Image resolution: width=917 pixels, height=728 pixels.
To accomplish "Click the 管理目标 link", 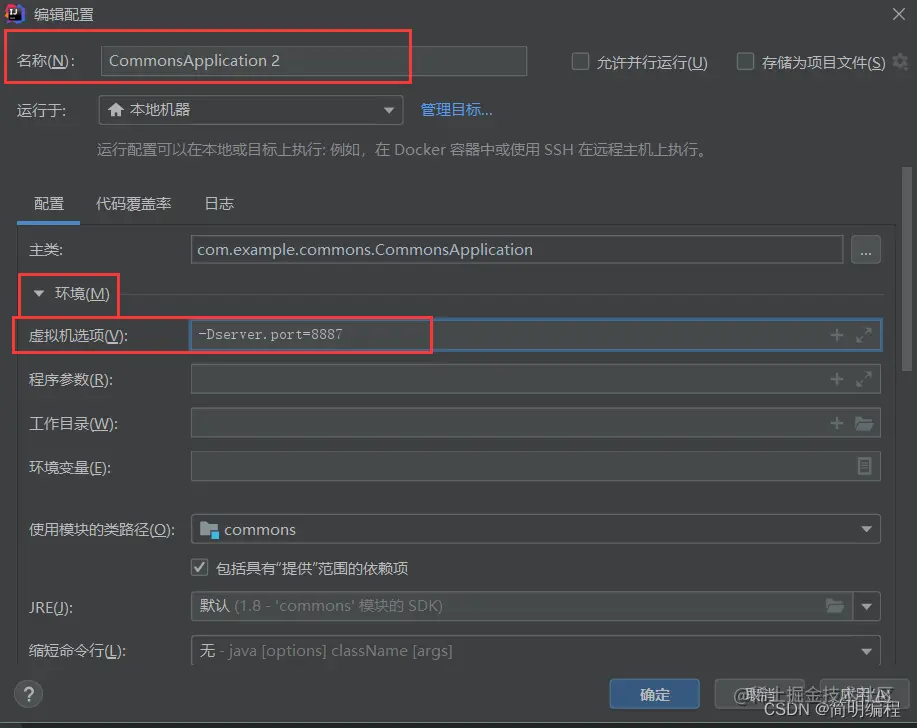I will tap(456, 110).
